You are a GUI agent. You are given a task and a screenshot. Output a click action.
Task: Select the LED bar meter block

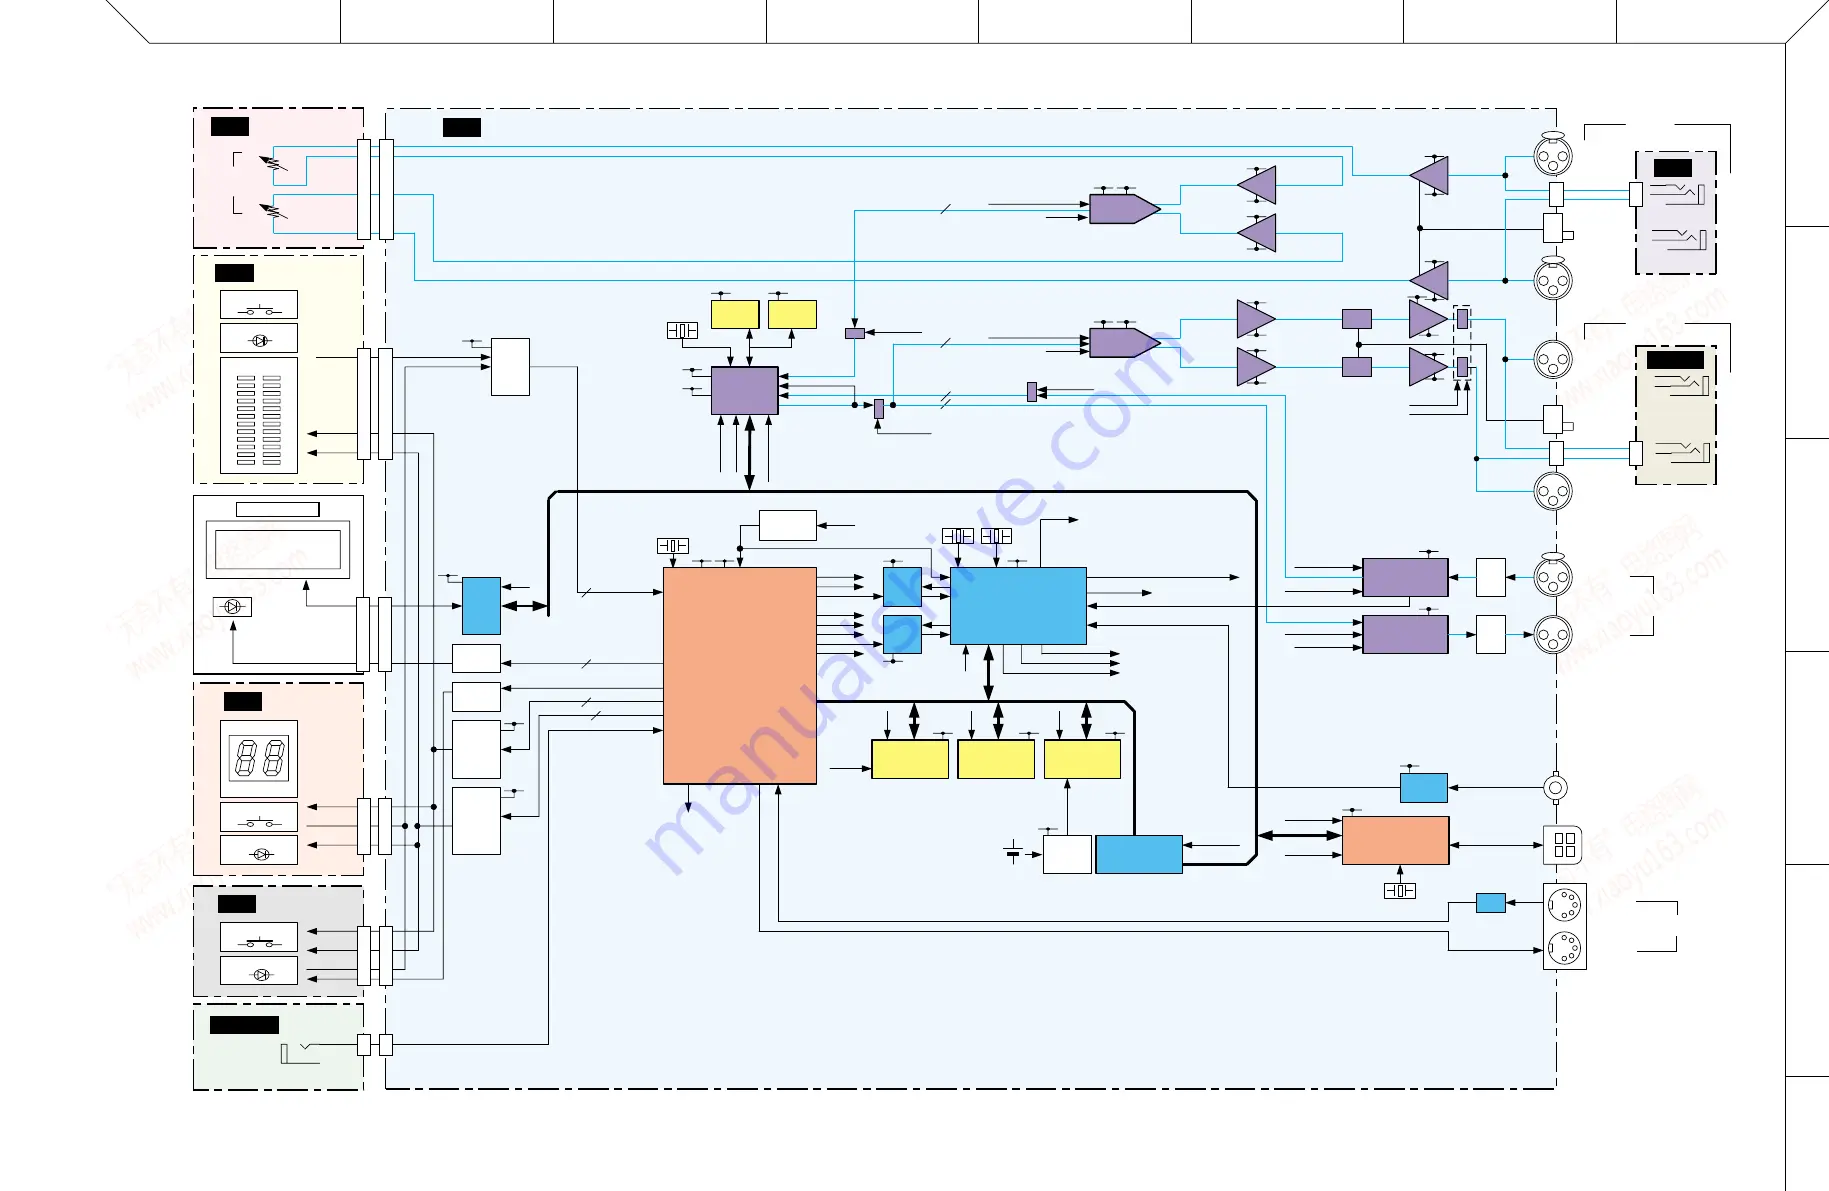pos(259,415)
